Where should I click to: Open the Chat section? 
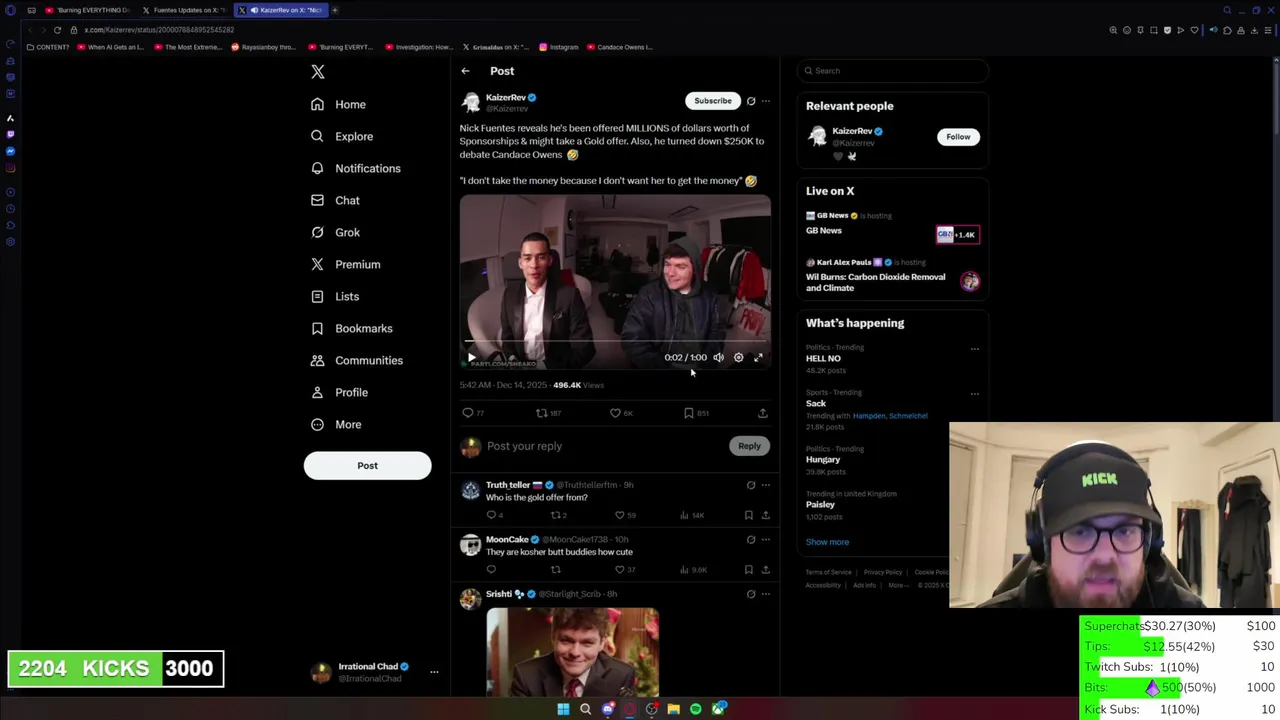click(x=335, y=200)
